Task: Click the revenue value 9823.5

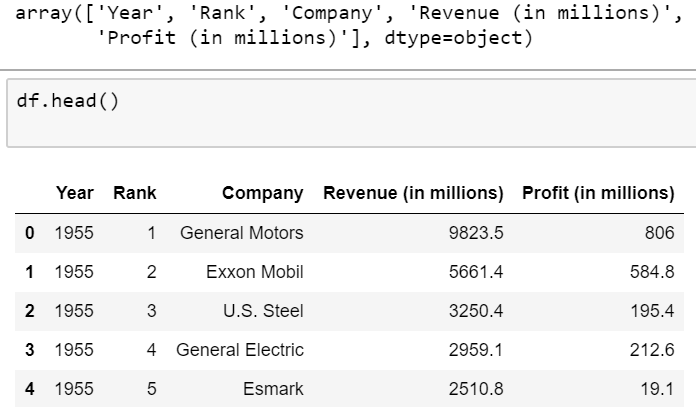Action: 476,233
